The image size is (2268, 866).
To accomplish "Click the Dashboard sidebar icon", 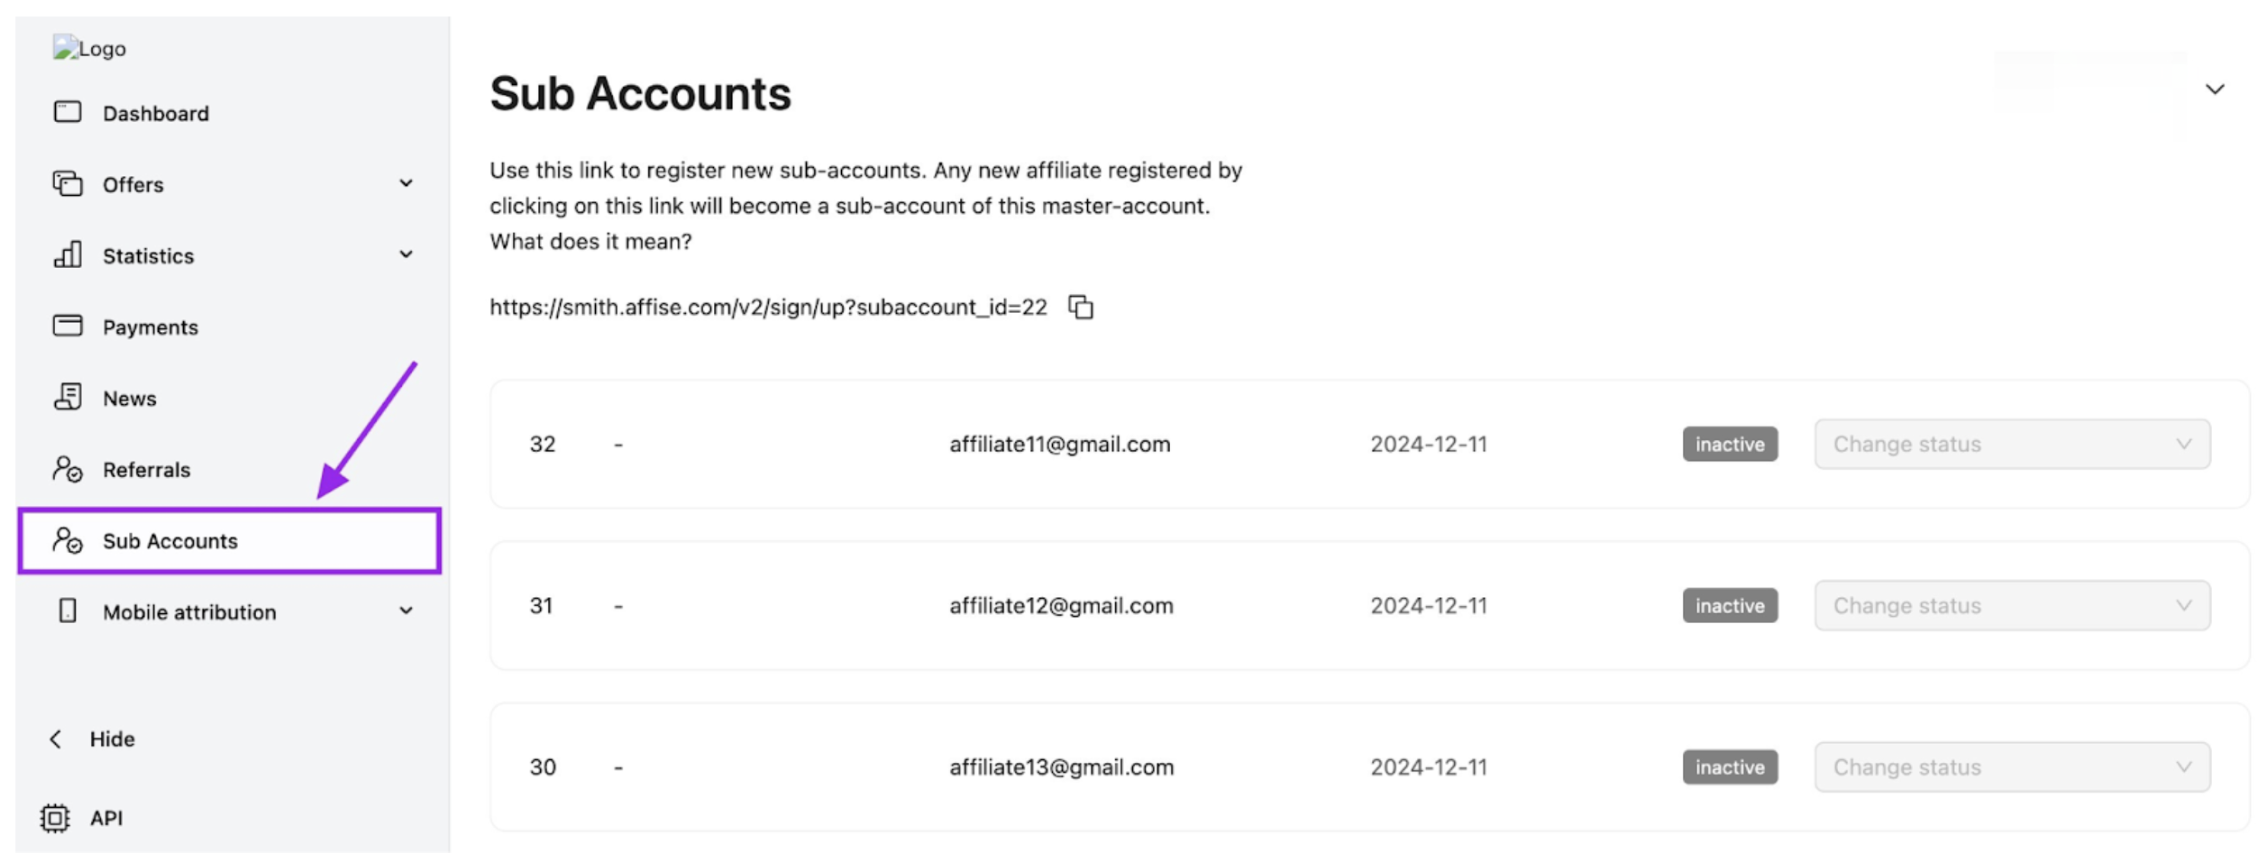I will point(67,112).
